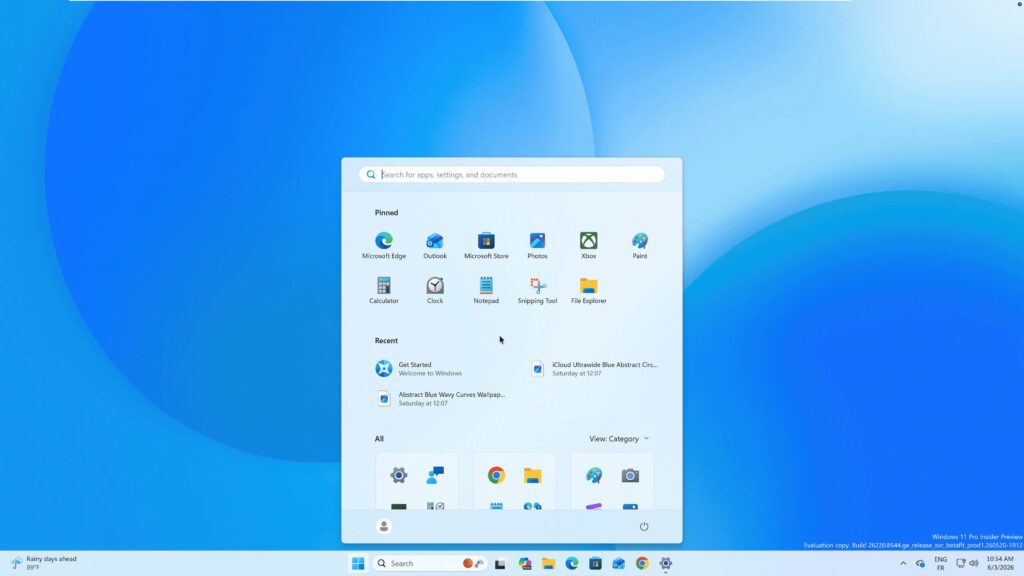The image size is (1024, 576).
Task: Open the Feedback Hub icon in All apps
Action: 435,475
